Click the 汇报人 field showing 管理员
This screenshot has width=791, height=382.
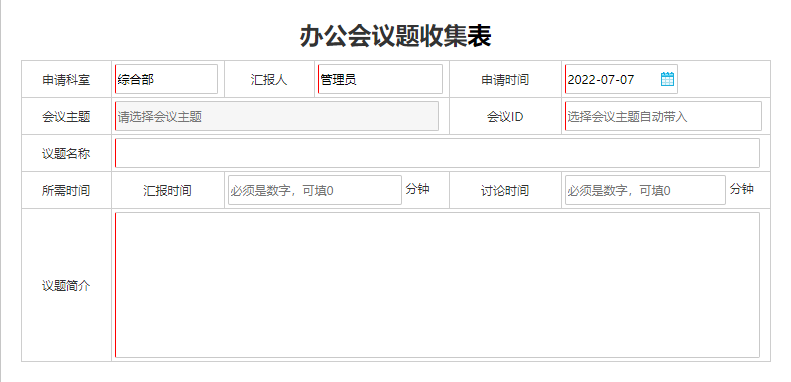tap(380, 79)
